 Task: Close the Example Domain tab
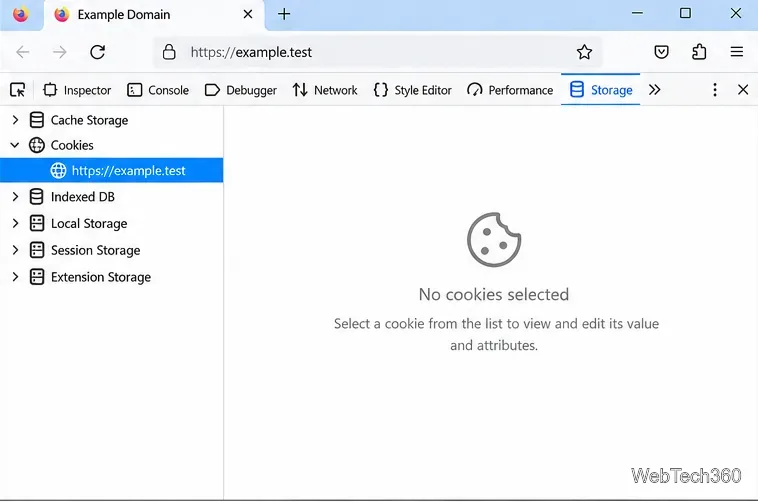[x=248, y=15]
